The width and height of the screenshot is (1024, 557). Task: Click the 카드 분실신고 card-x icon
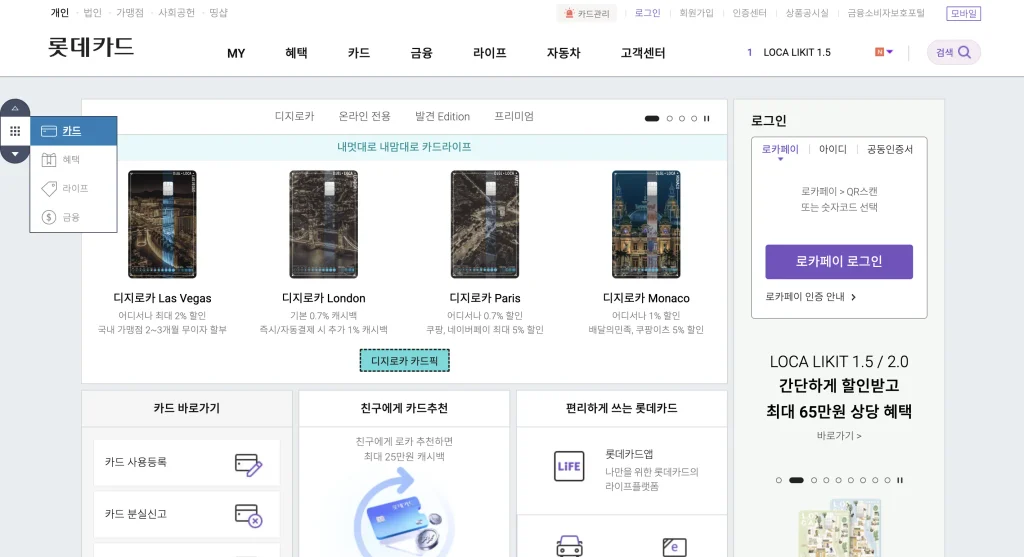click(248, 515)
